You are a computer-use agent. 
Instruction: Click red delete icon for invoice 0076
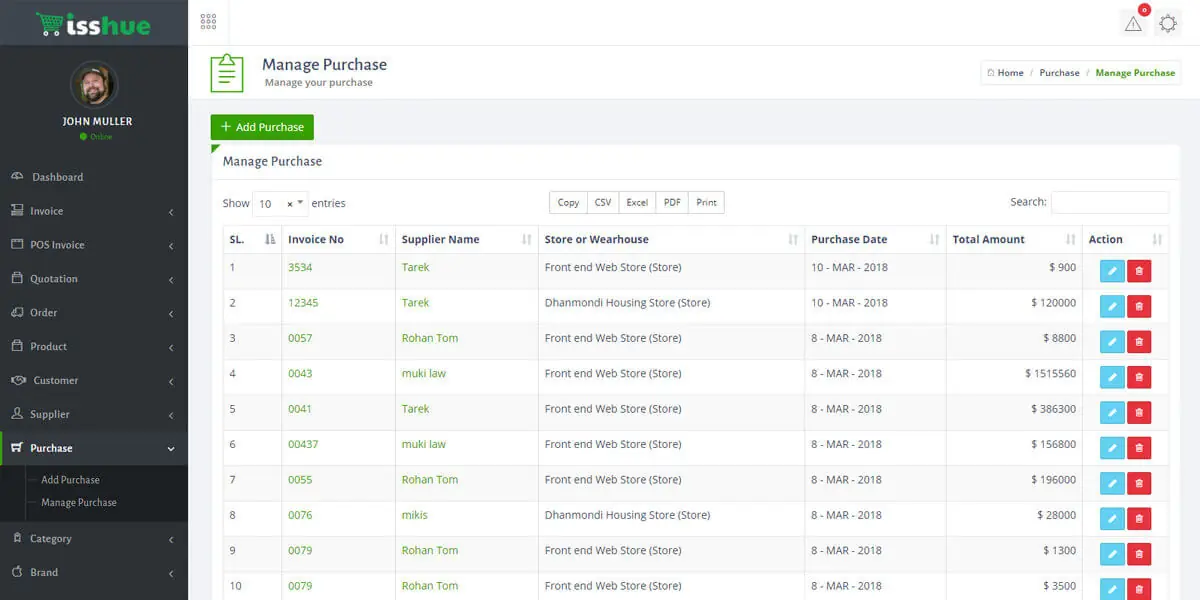pyautogui.click(x=1139, y=519)
